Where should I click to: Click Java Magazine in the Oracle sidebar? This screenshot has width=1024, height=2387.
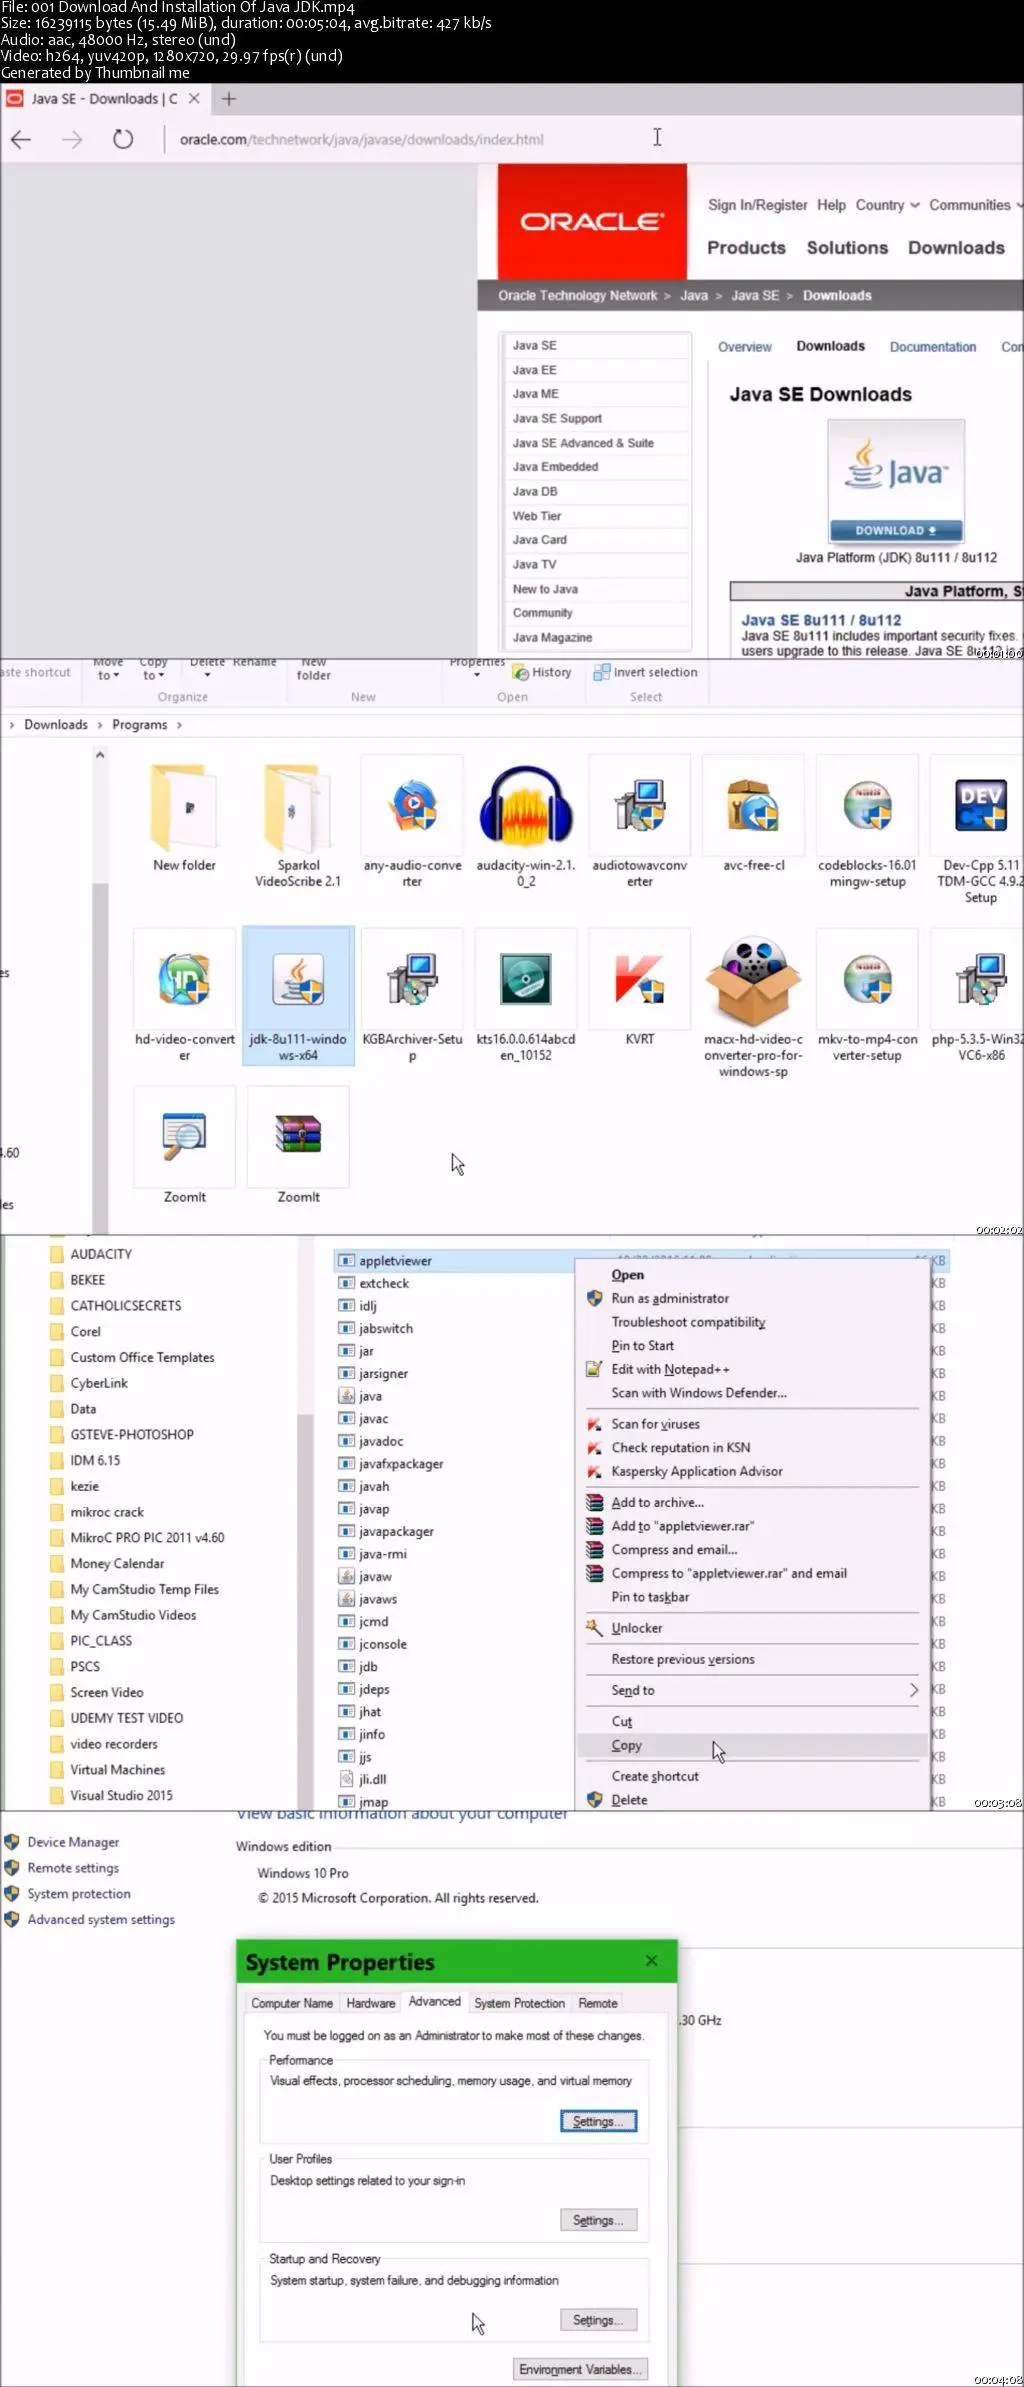(552, 638)
